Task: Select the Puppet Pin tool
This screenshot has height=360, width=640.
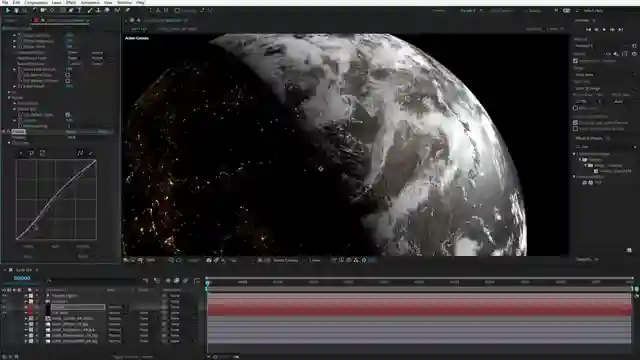Action: coord(127,10)
